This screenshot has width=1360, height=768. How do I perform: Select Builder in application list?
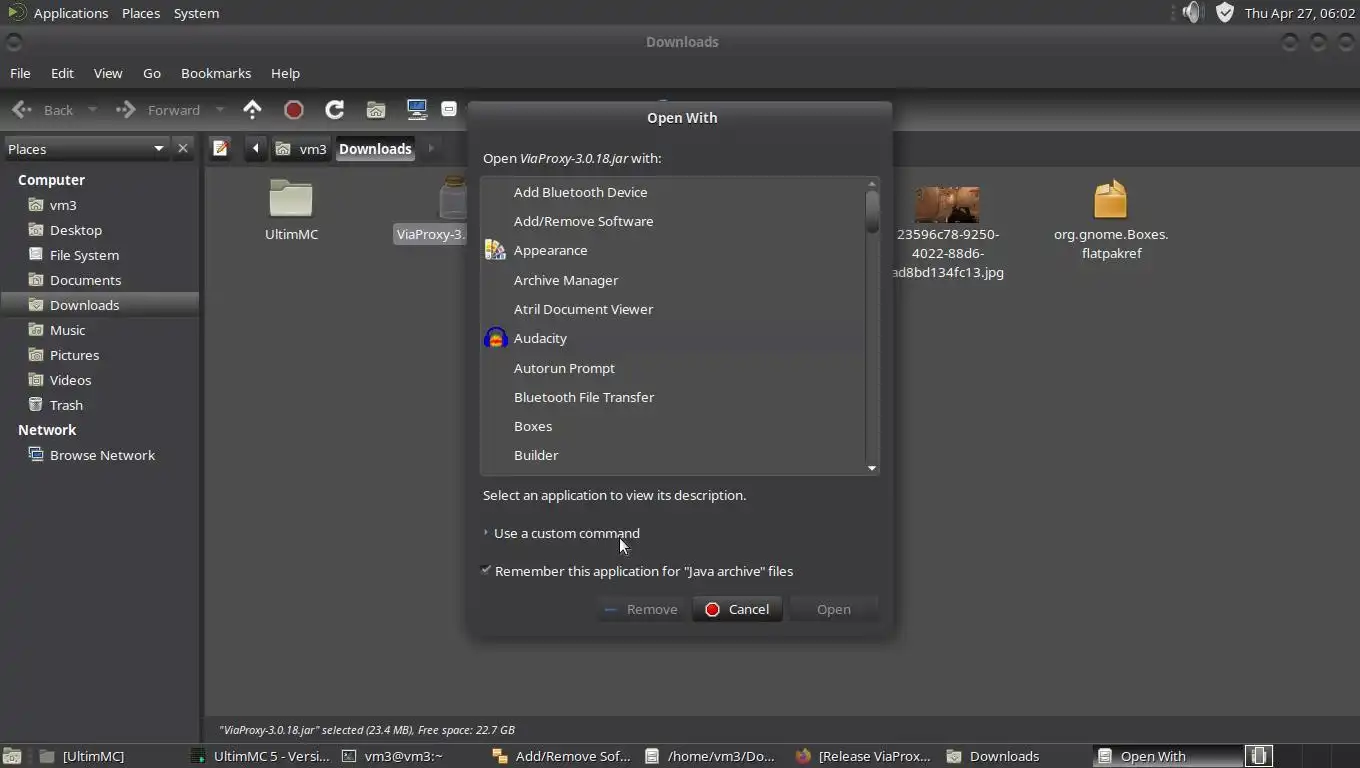[x=673, y=455]
